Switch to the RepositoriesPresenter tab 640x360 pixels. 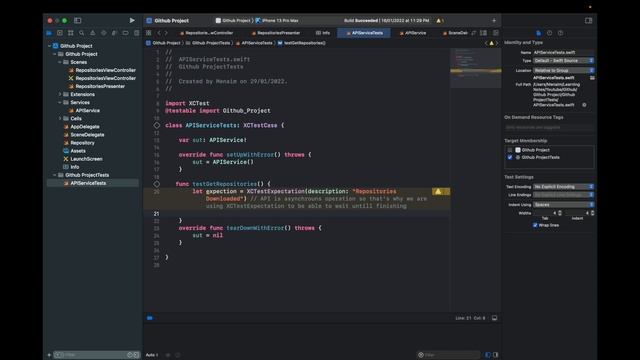(x=276, y=33)
